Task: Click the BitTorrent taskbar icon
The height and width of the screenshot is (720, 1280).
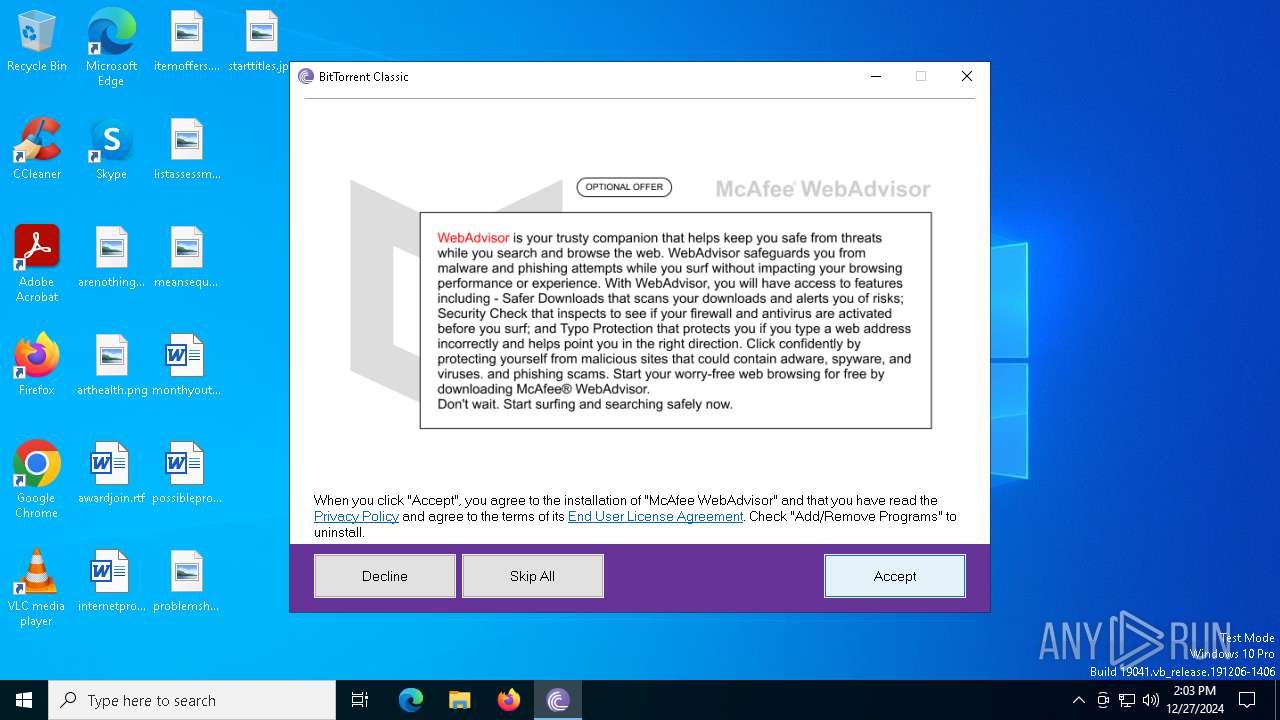Action: (558, 700)
